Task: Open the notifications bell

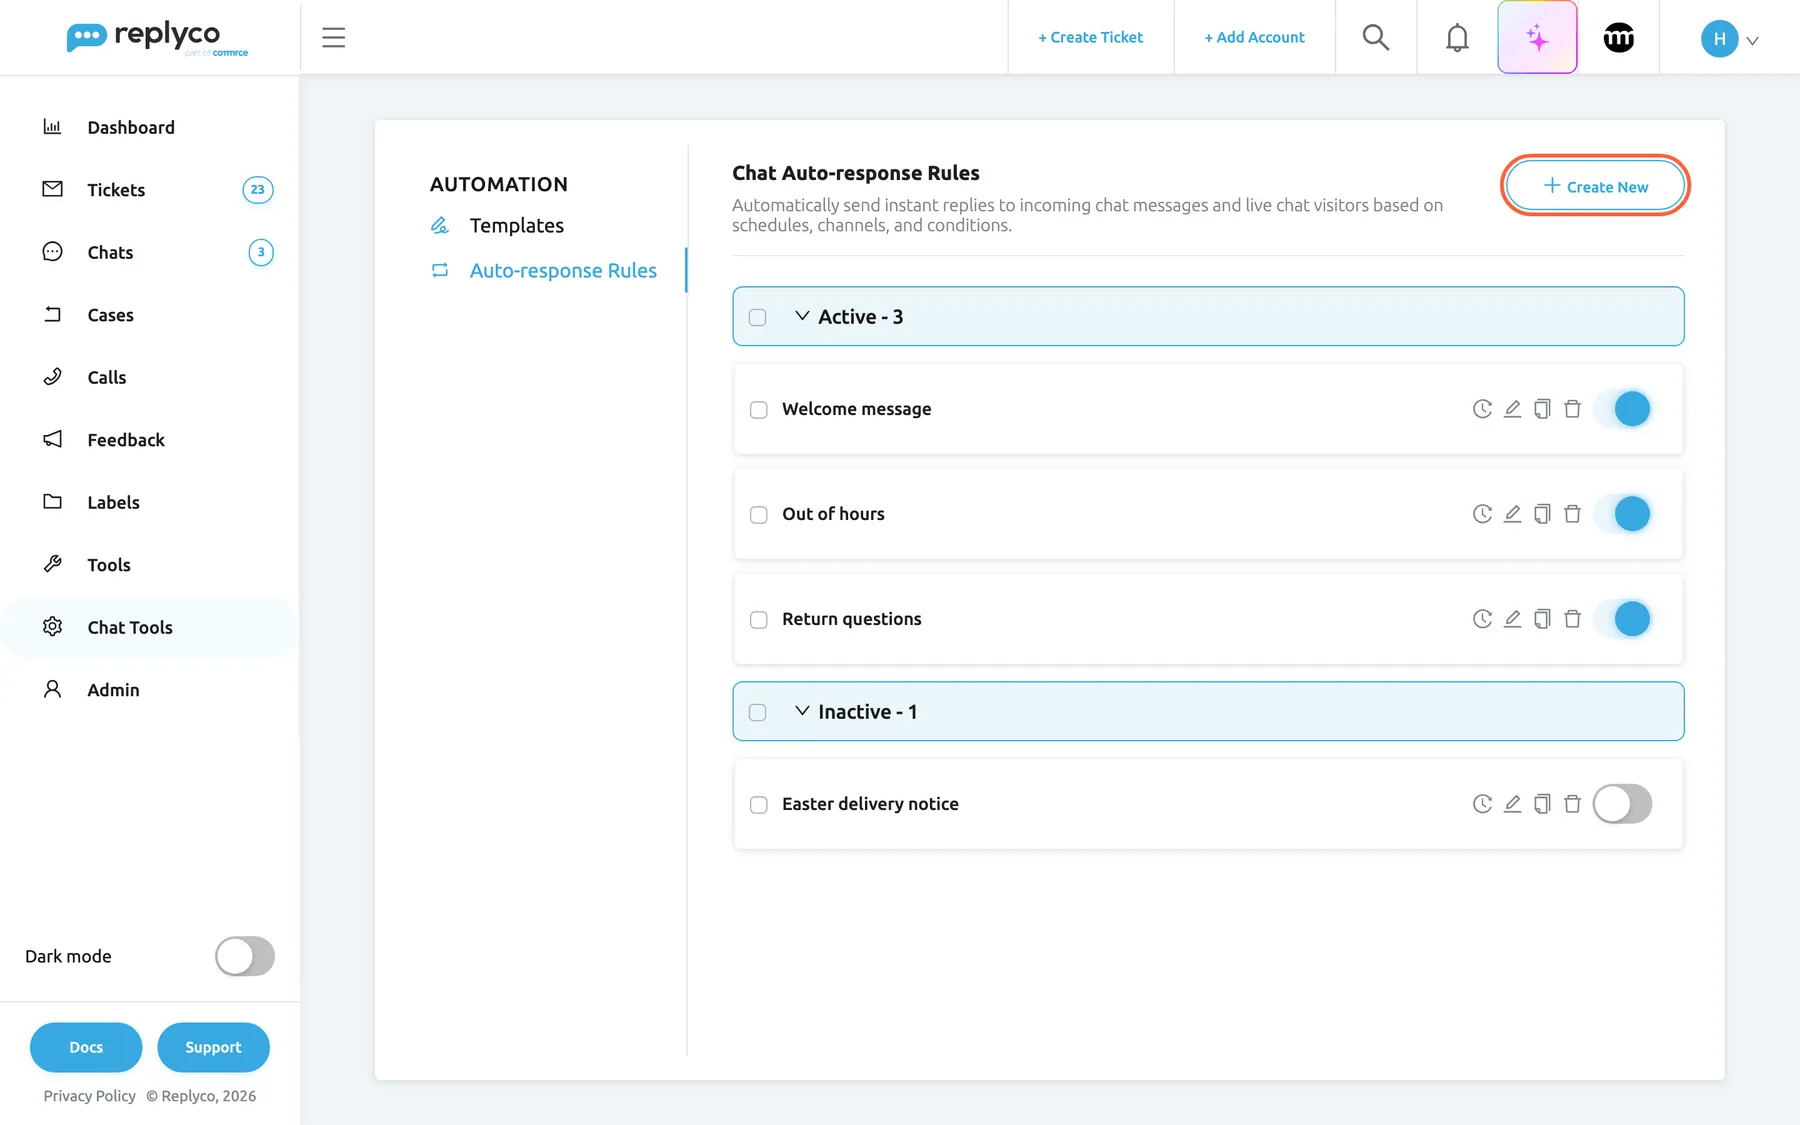Action: click(x=1457, y=37)
